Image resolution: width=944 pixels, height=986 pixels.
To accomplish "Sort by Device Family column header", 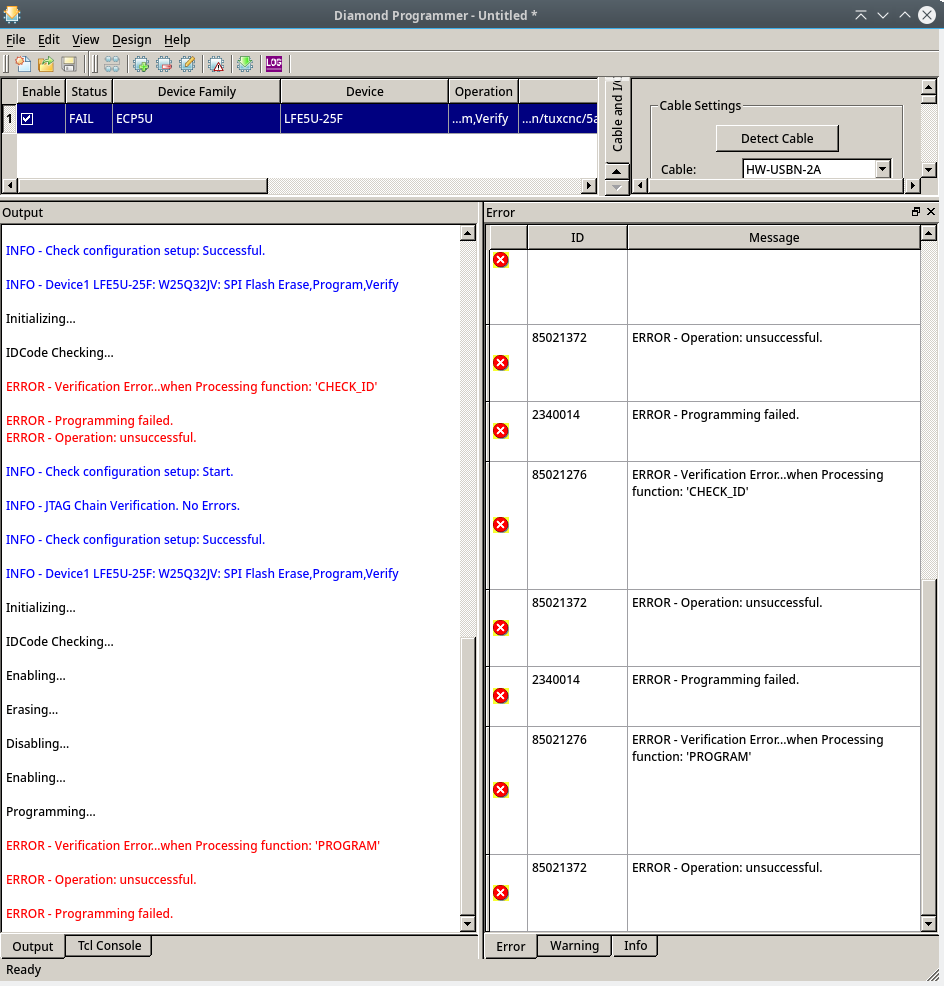I will [x=197, y=92].
